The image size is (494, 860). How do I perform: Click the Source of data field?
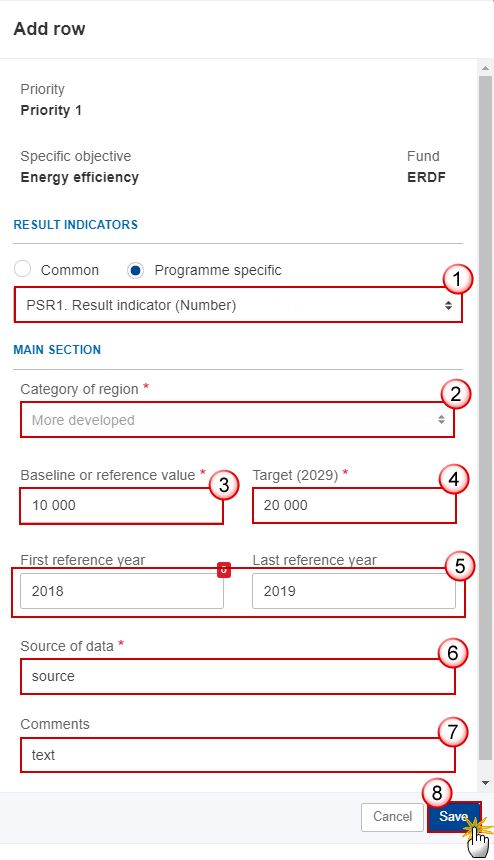coord(238,676)
